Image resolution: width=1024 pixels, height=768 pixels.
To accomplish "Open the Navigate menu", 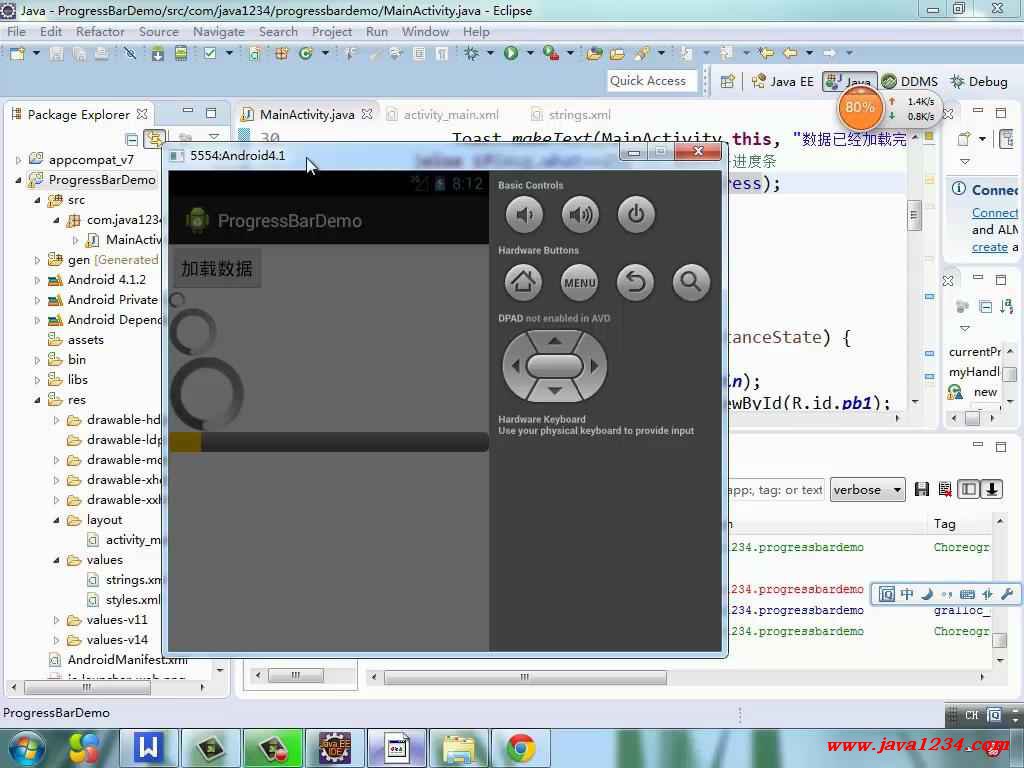I will (x=219, y=31).
